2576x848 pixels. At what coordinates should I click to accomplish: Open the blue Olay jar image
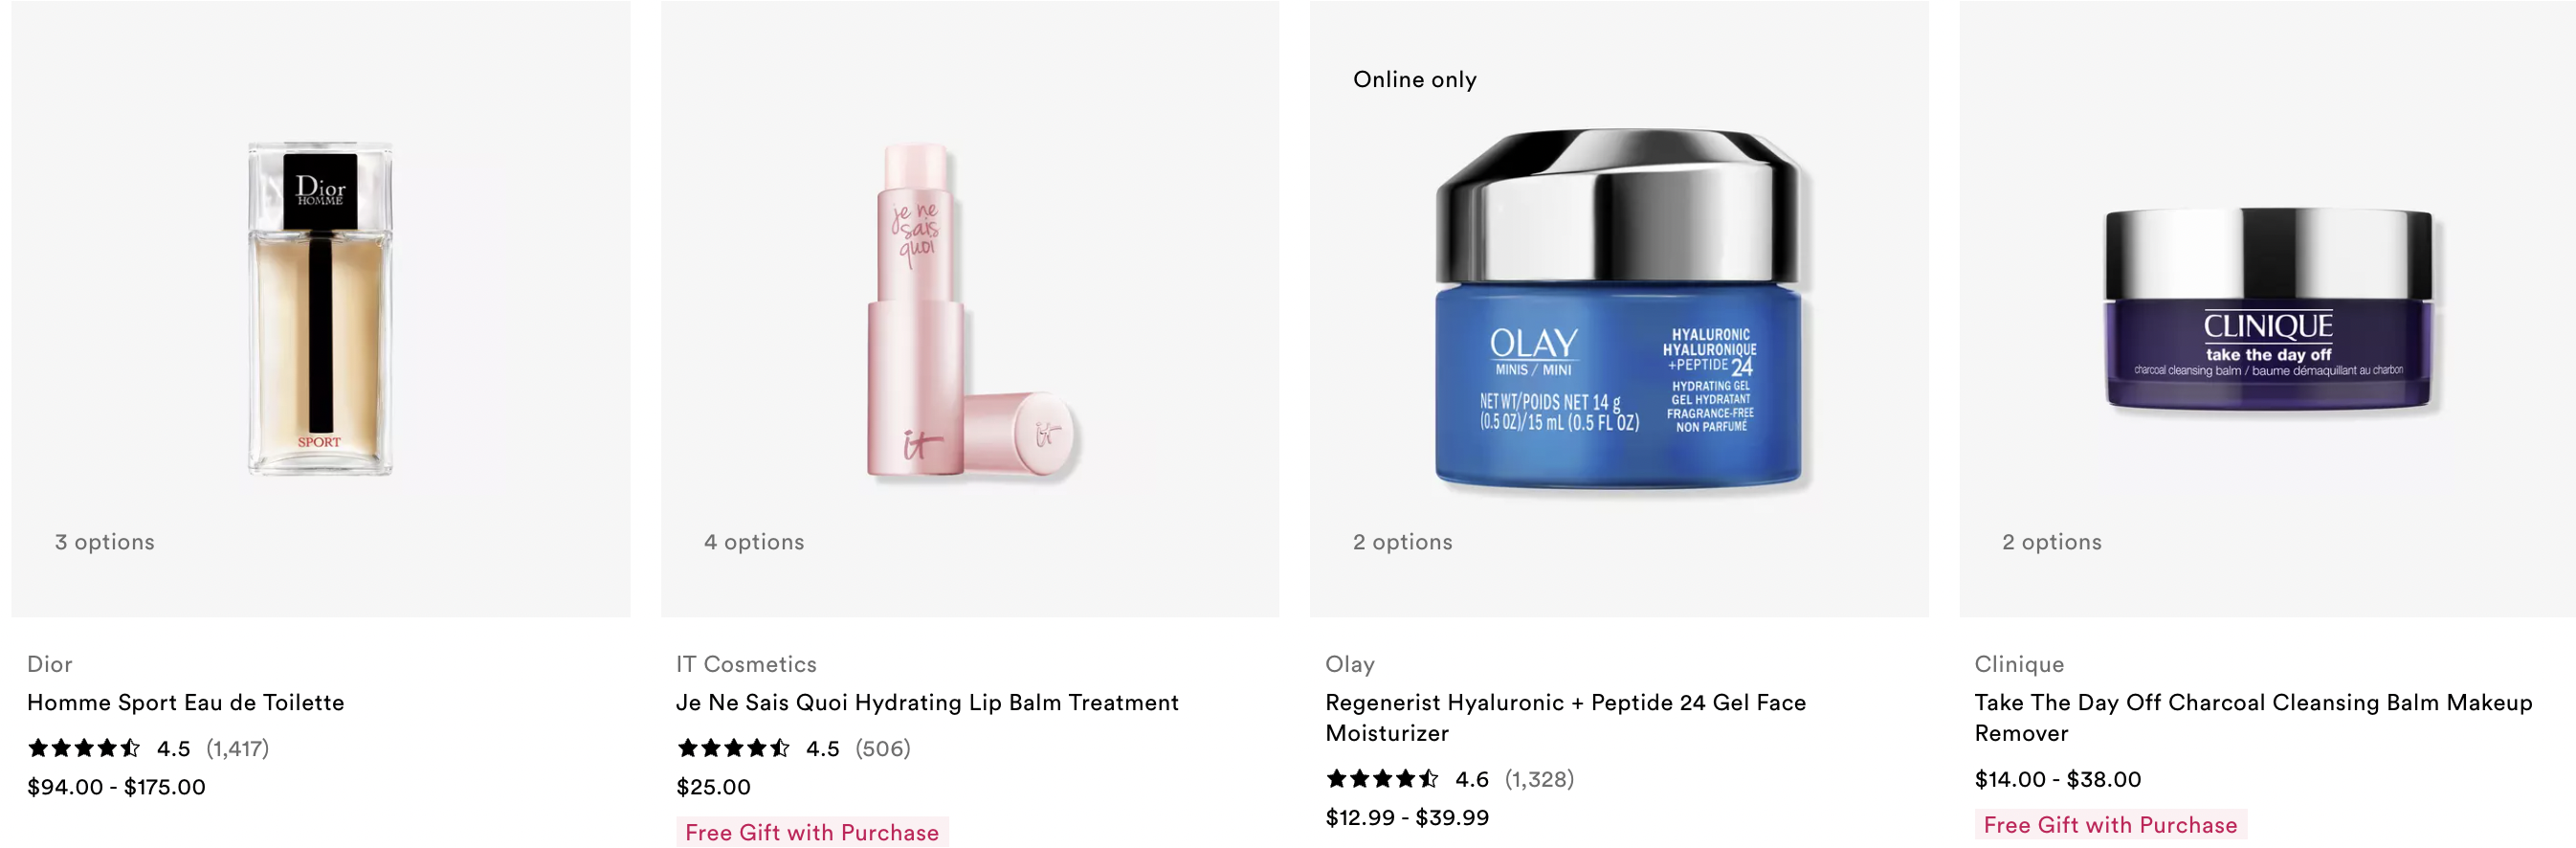(x=1620, y=308)
